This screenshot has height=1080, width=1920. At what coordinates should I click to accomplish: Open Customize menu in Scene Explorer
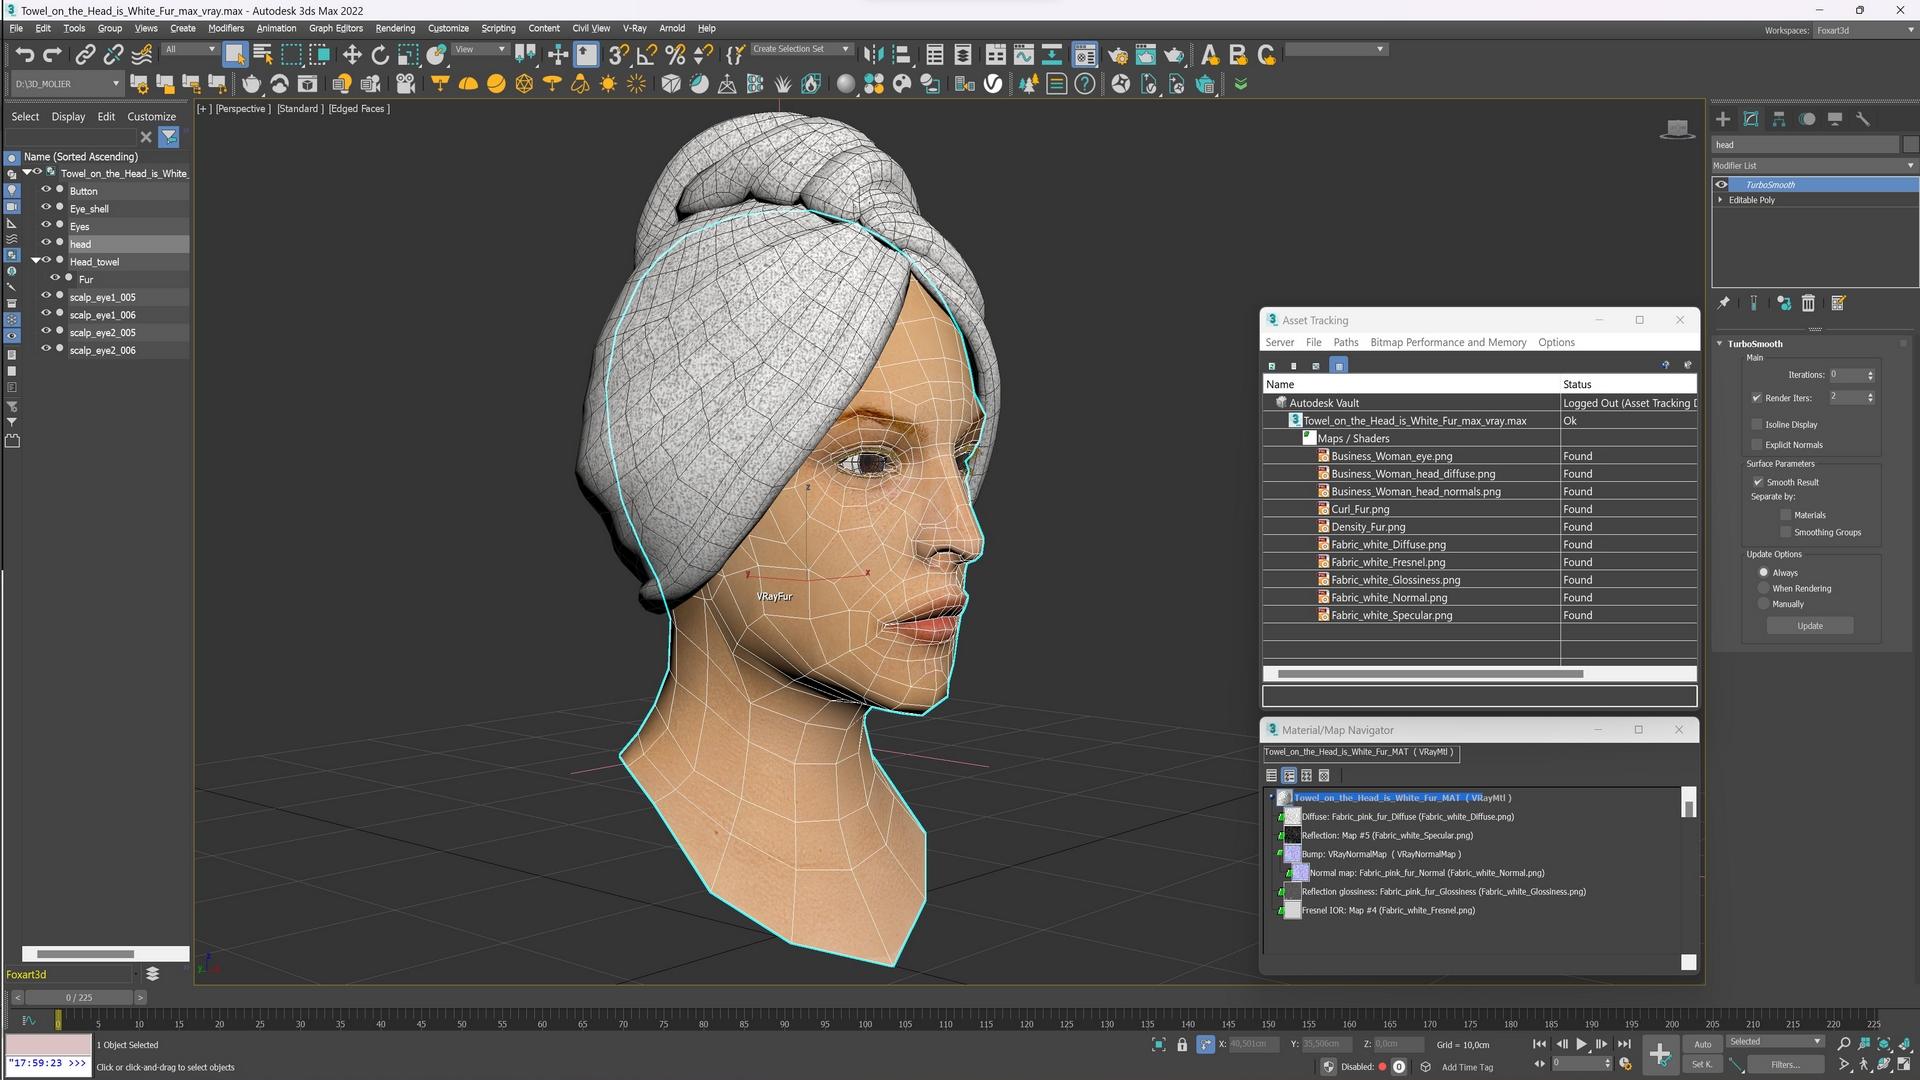point(151,117)
